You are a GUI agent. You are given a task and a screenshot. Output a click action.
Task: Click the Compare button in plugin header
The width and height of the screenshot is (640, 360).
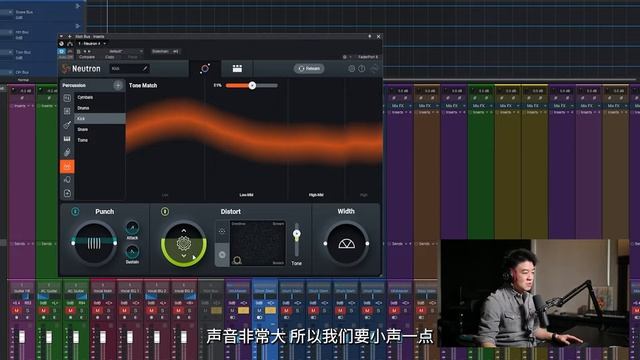click(x=87, y=57)
